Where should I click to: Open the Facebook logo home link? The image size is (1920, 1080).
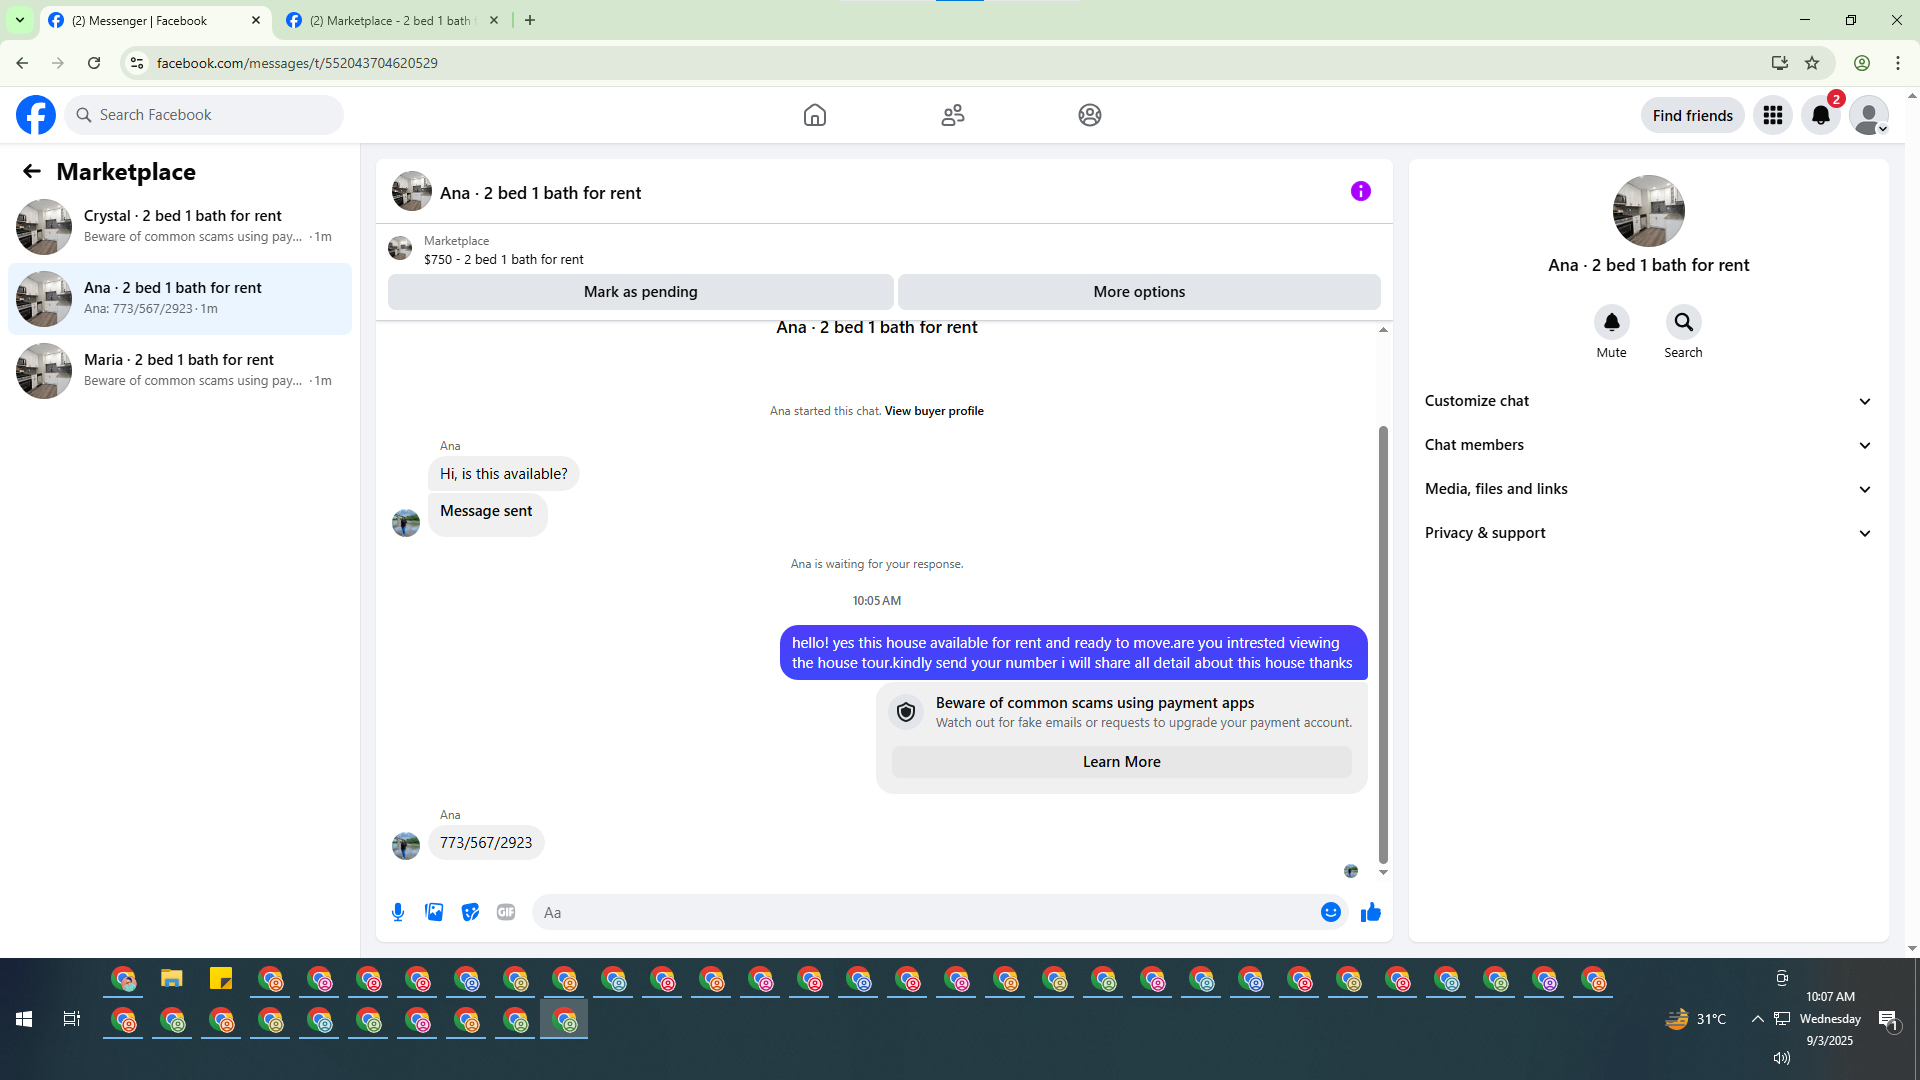36,115
